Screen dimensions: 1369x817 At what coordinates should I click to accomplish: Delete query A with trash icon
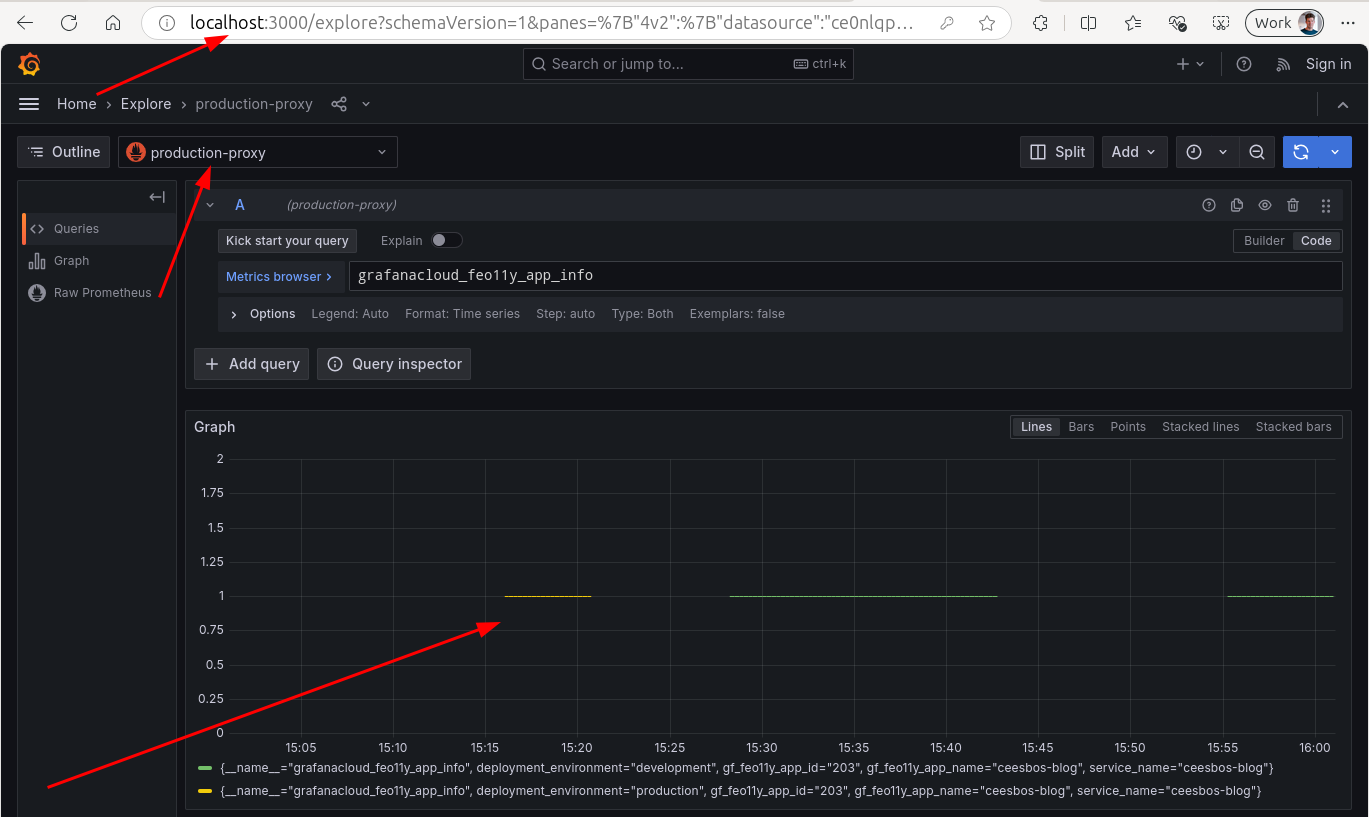[x=1293, y=205]
